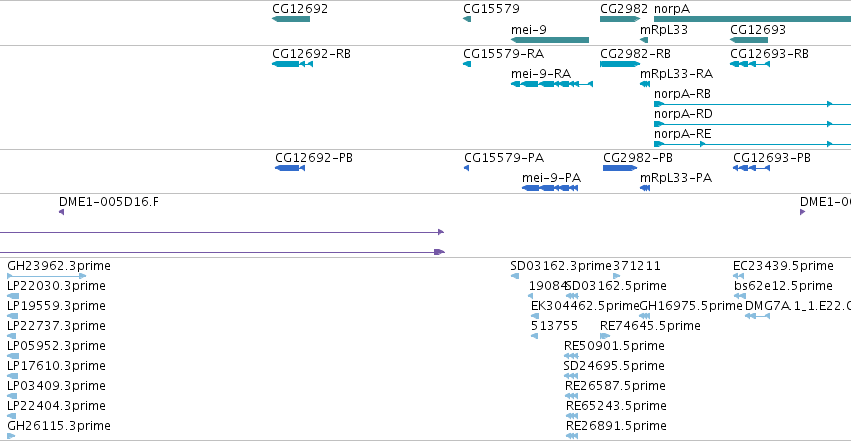851x441 pixels.
Task: Click the LP05952.3prime EST label
Action: (x=56, y=346)
